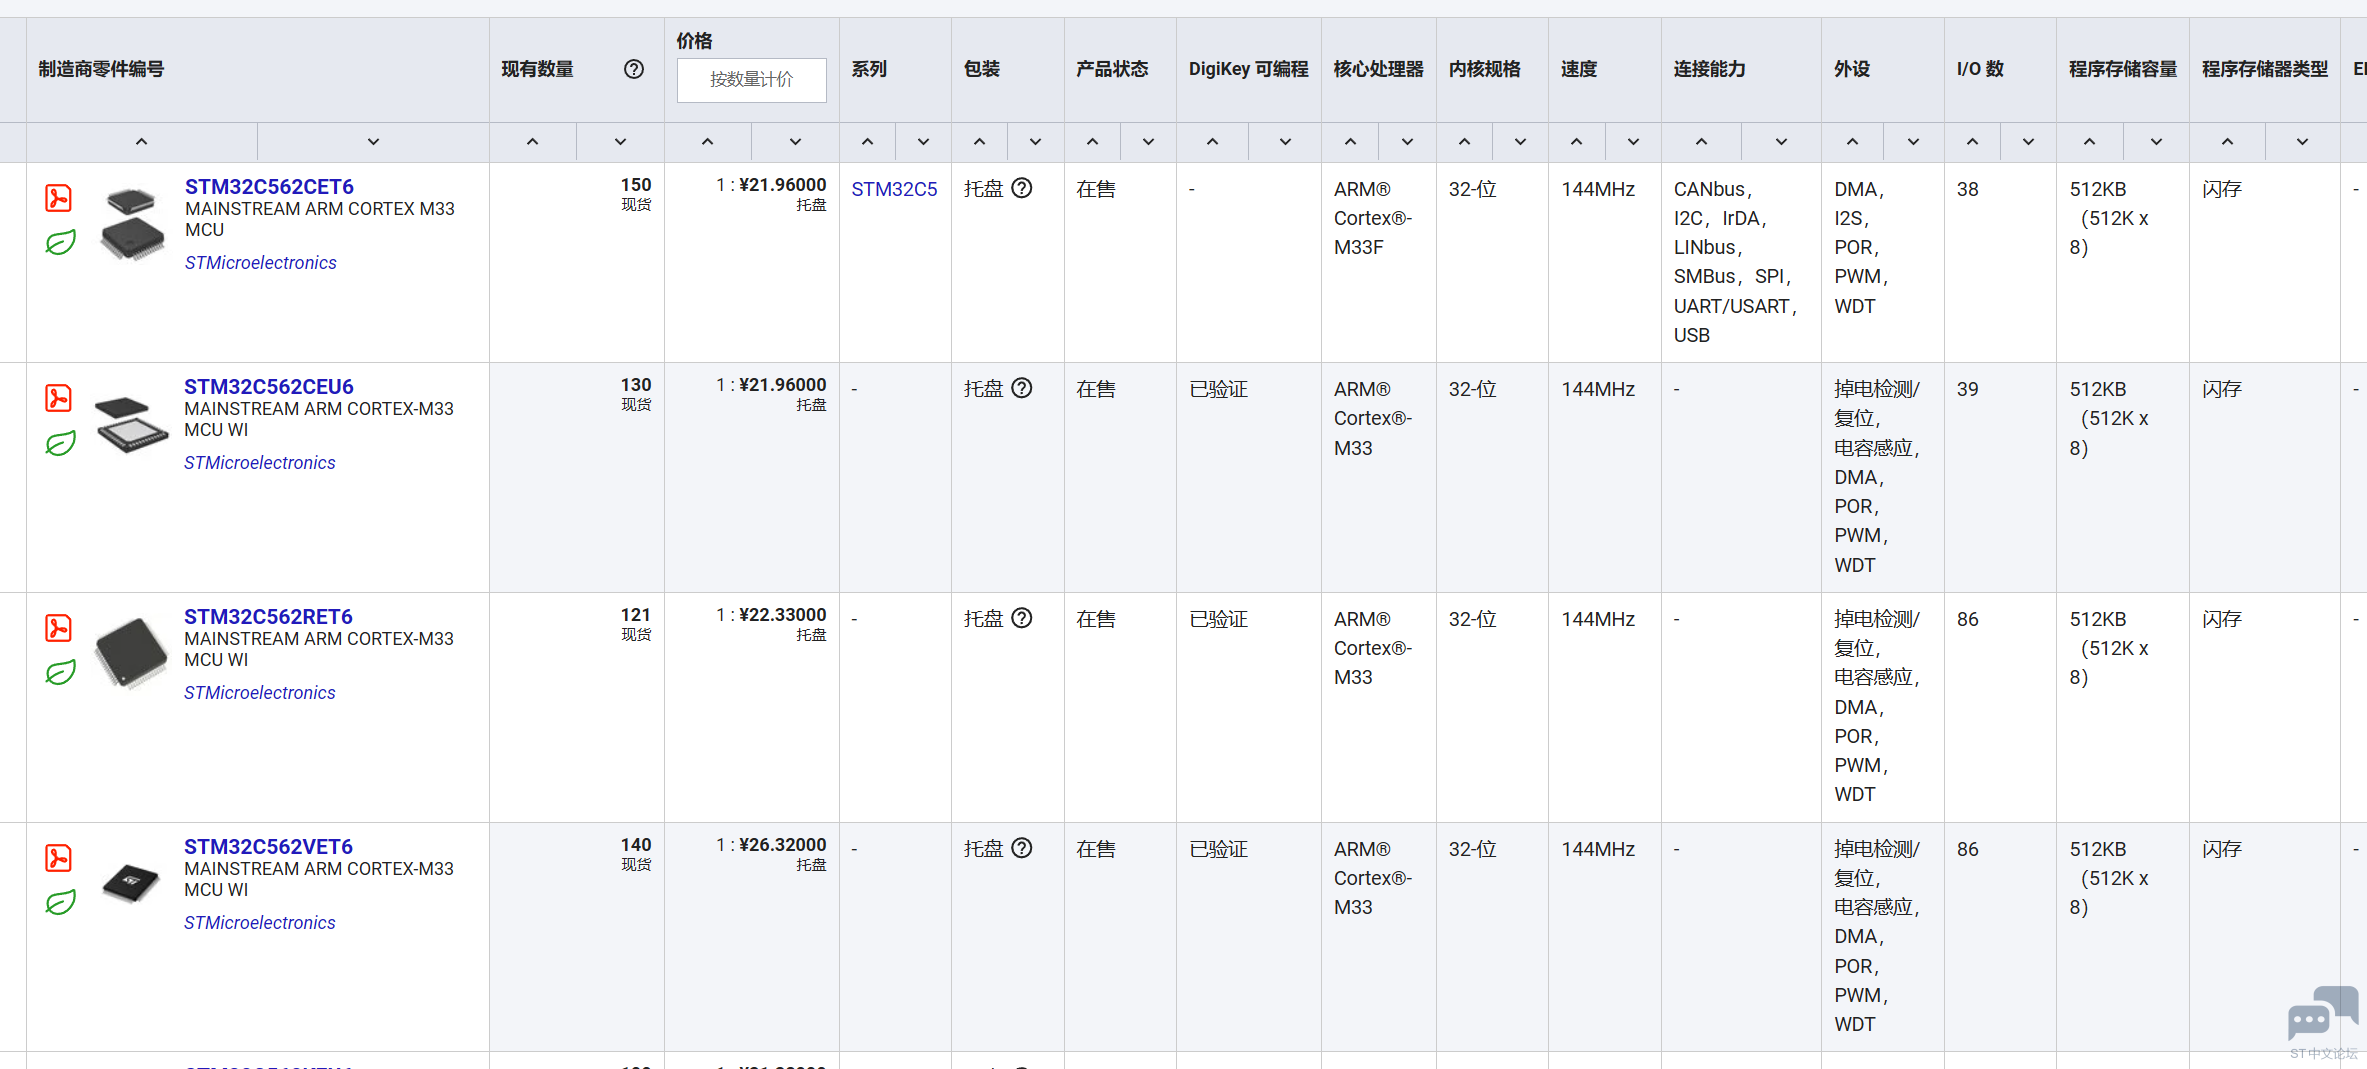Sort 程序存储容量 column descending
The width and height of the screenshot is (2367, 1069).
2156,142
